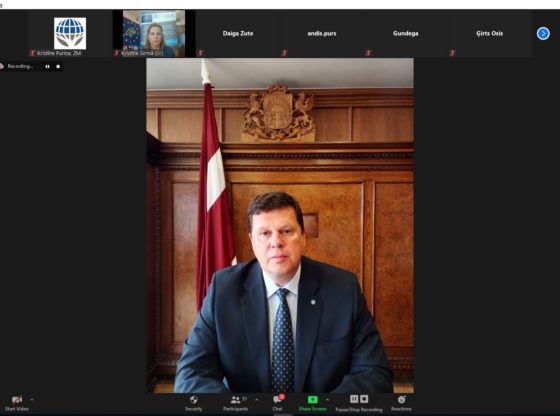Screen dimensions: 560x416
Task: Select andis.purs participant tile
Action: 322,34
